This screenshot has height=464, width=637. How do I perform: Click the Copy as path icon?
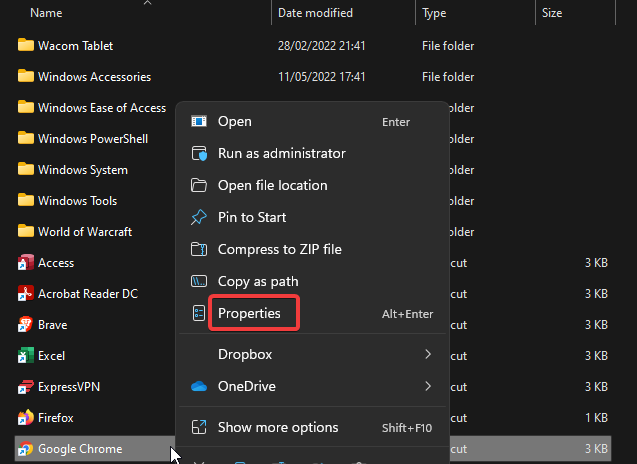point(199,281)
